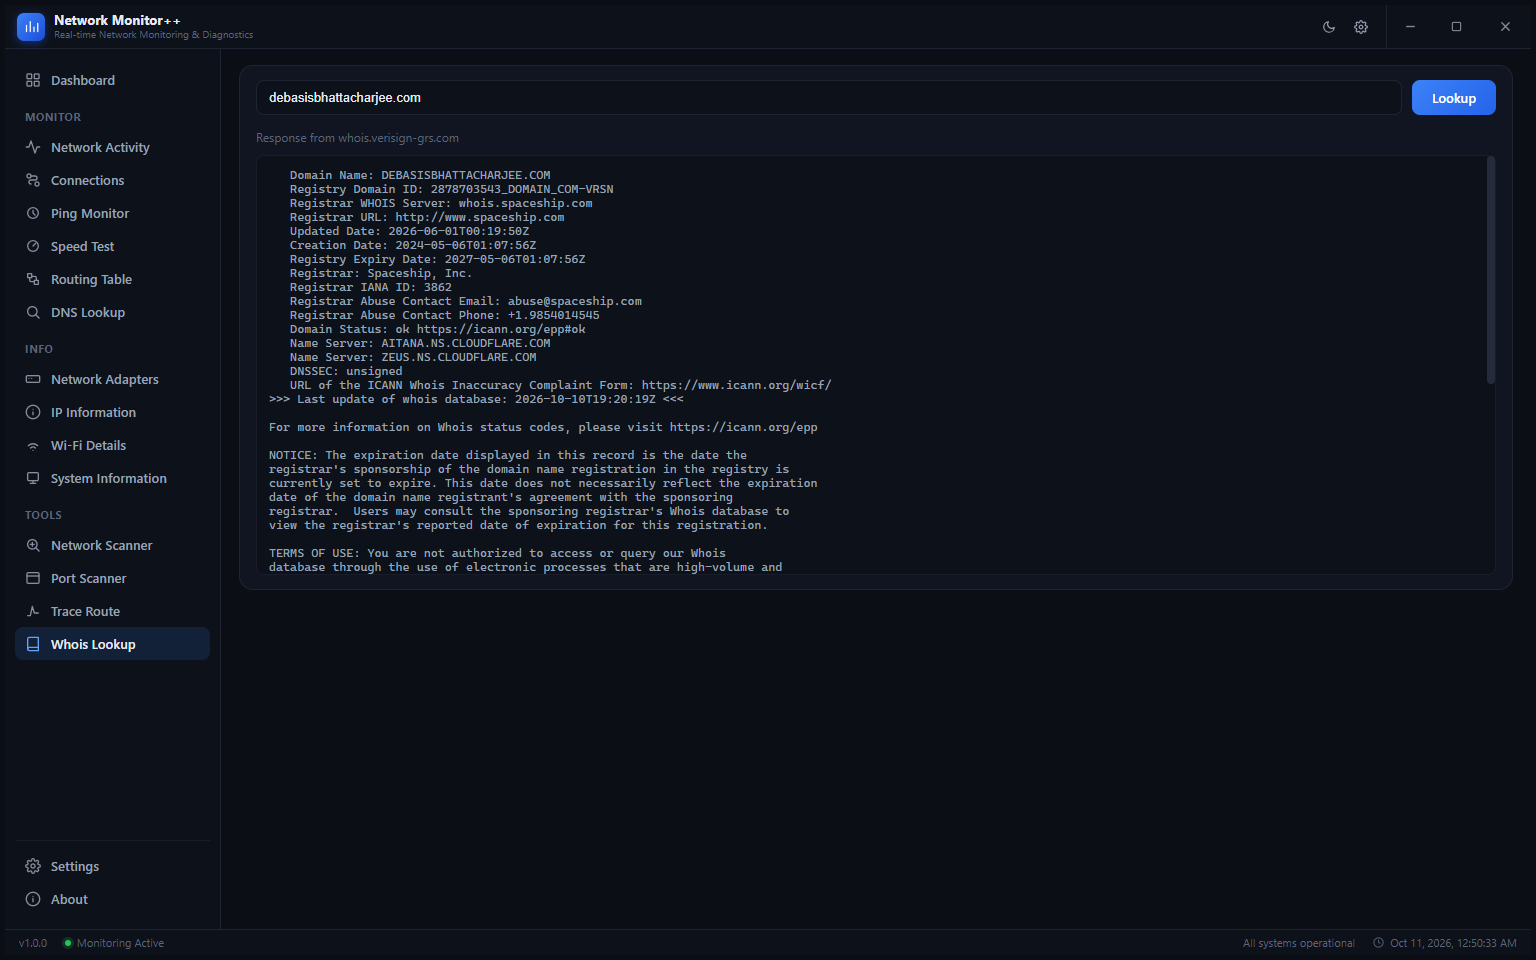Click the Port Scanner icon

click(33, 578)
